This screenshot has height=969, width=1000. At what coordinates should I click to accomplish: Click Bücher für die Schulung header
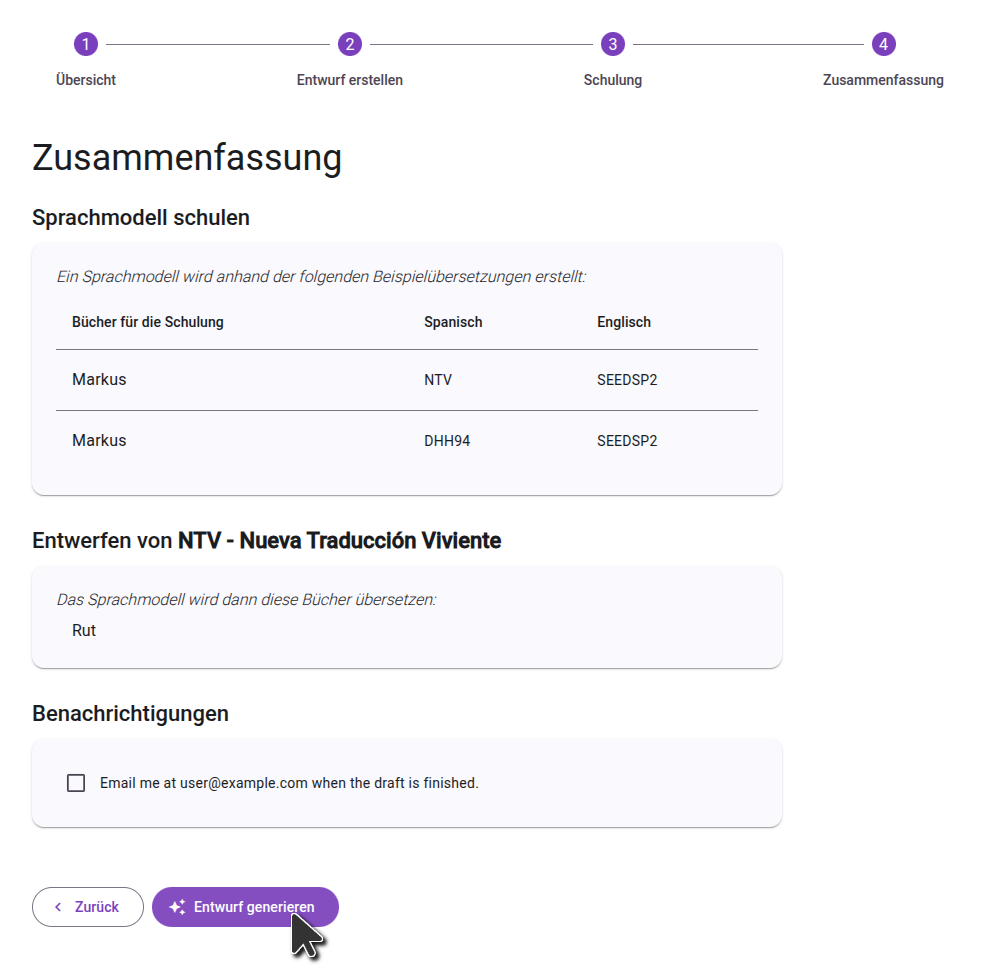[148, 322]
